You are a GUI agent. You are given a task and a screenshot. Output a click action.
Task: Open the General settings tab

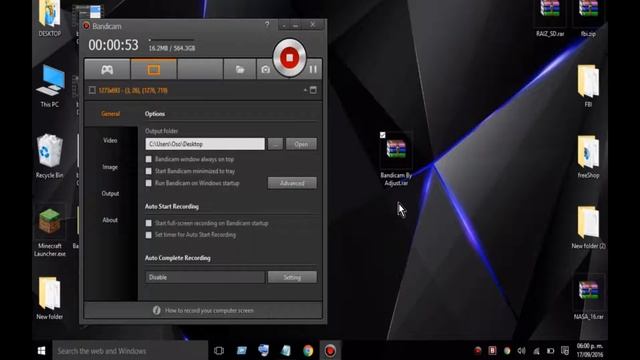pyautogui.click(x=111, y=114)
